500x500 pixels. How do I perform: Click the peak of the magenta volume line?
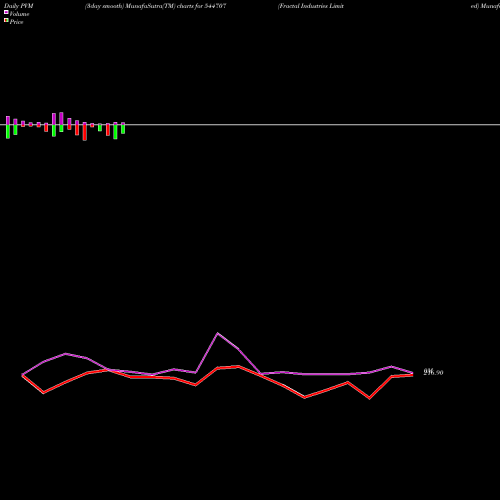[x=218, y=333]
